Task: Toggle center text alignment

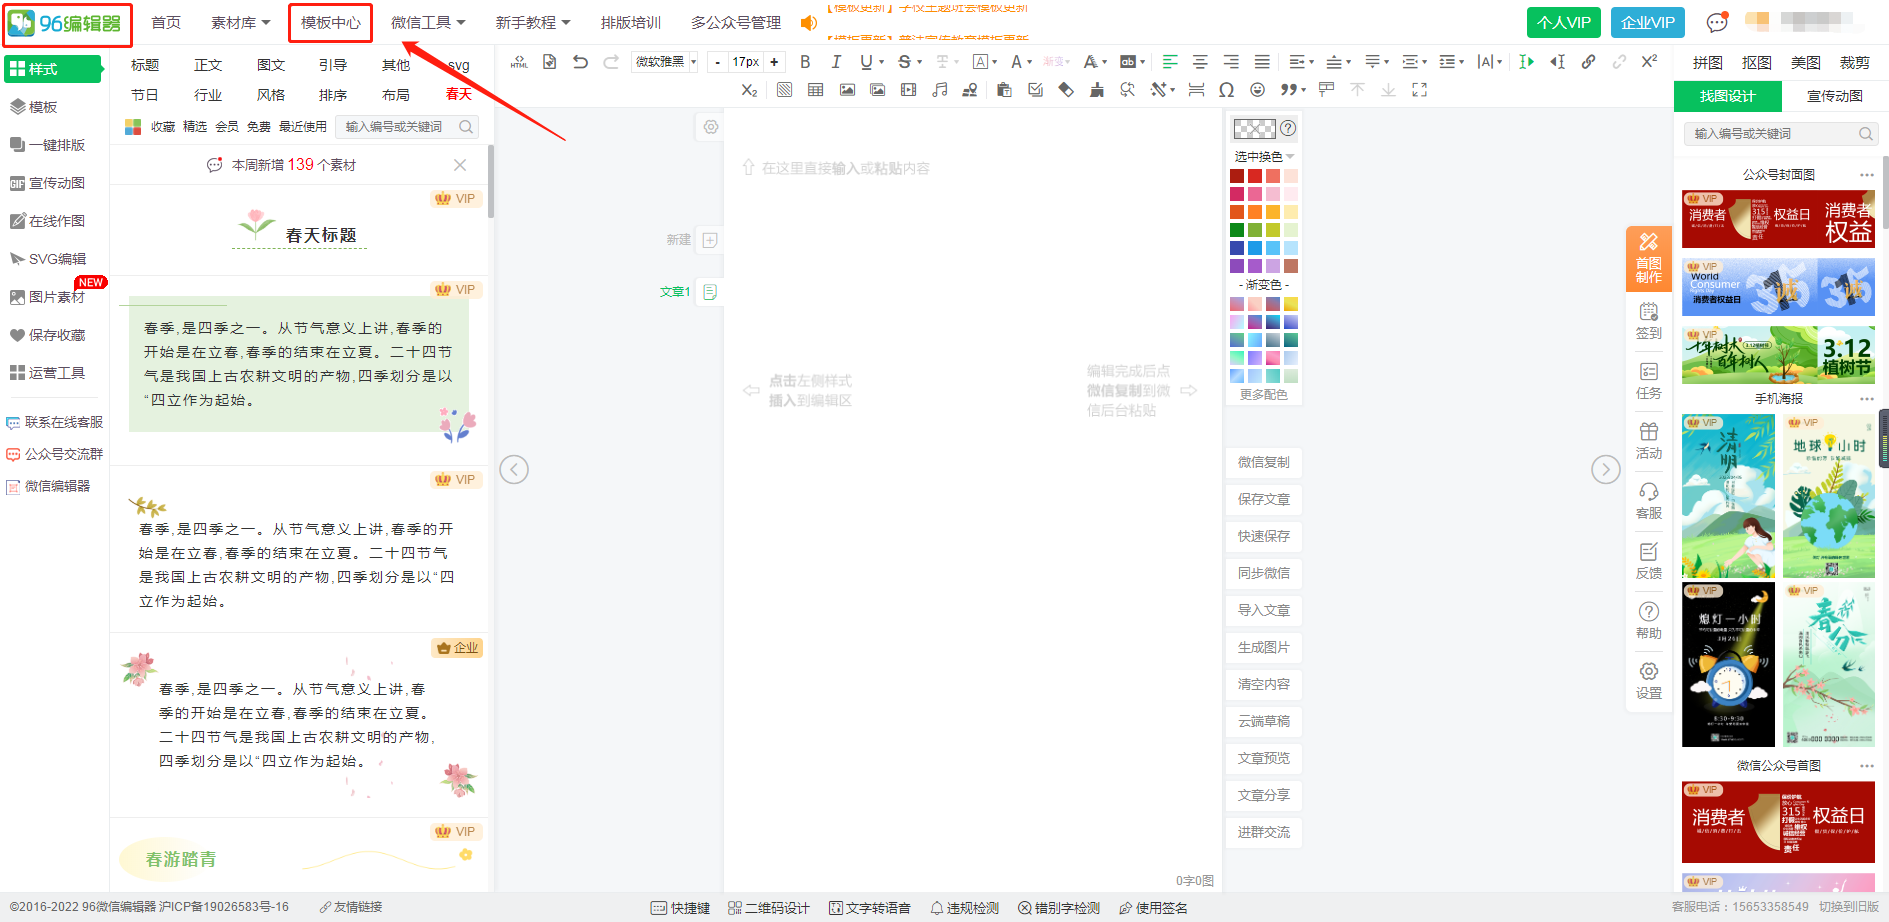Action: tap(1200, 62)
